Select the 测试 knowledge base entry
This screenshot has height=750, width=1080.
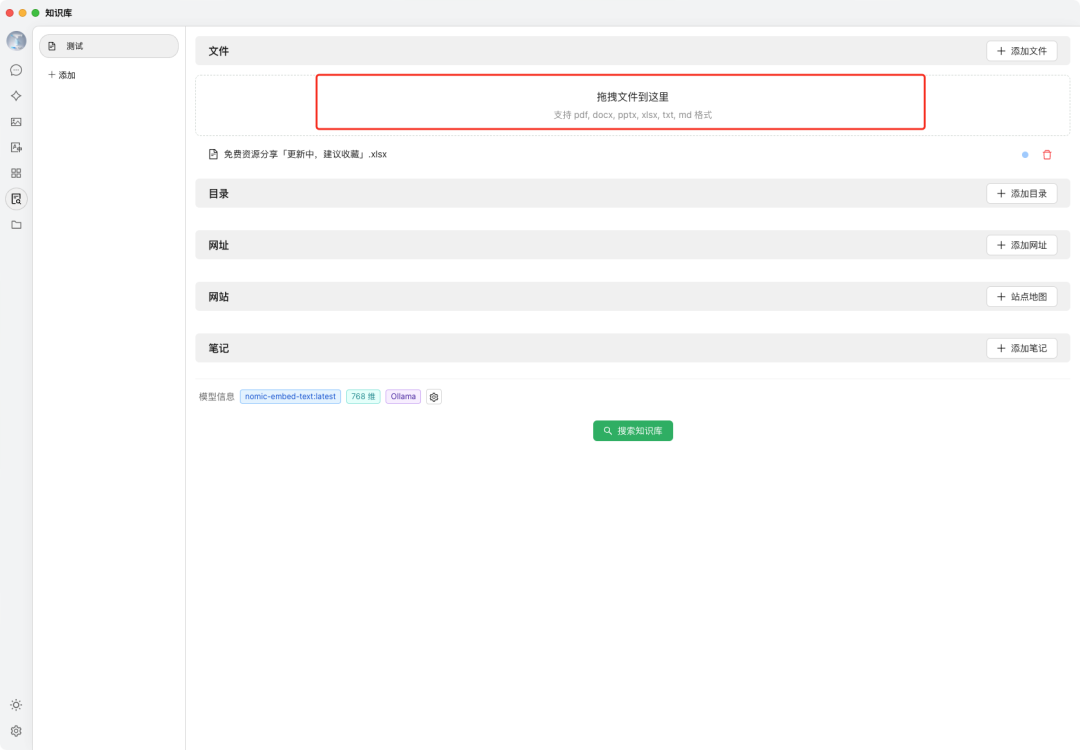109,46
